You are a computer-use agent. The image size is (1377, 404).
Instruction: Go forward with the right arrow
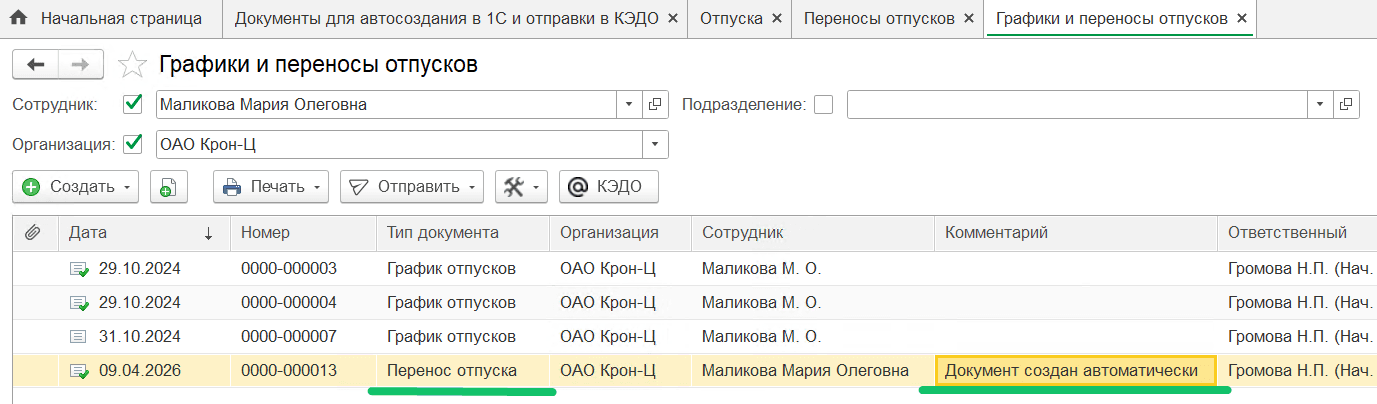click(82, 65)
